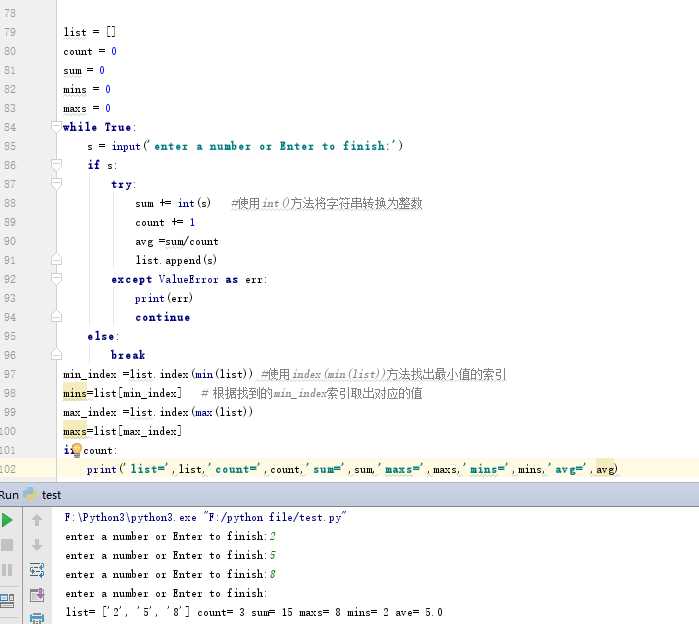Click the 'continue' keyword
This screenshot has width=699, height=624.
tap(163, 317)
